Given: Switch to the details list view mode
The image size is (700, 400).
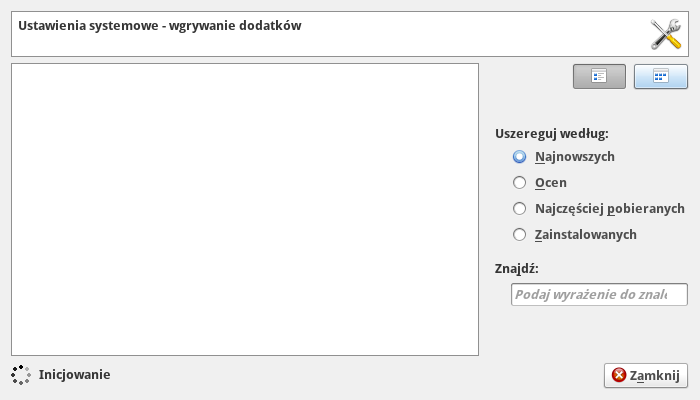Looking at the screenshot, I should (599, 76).
